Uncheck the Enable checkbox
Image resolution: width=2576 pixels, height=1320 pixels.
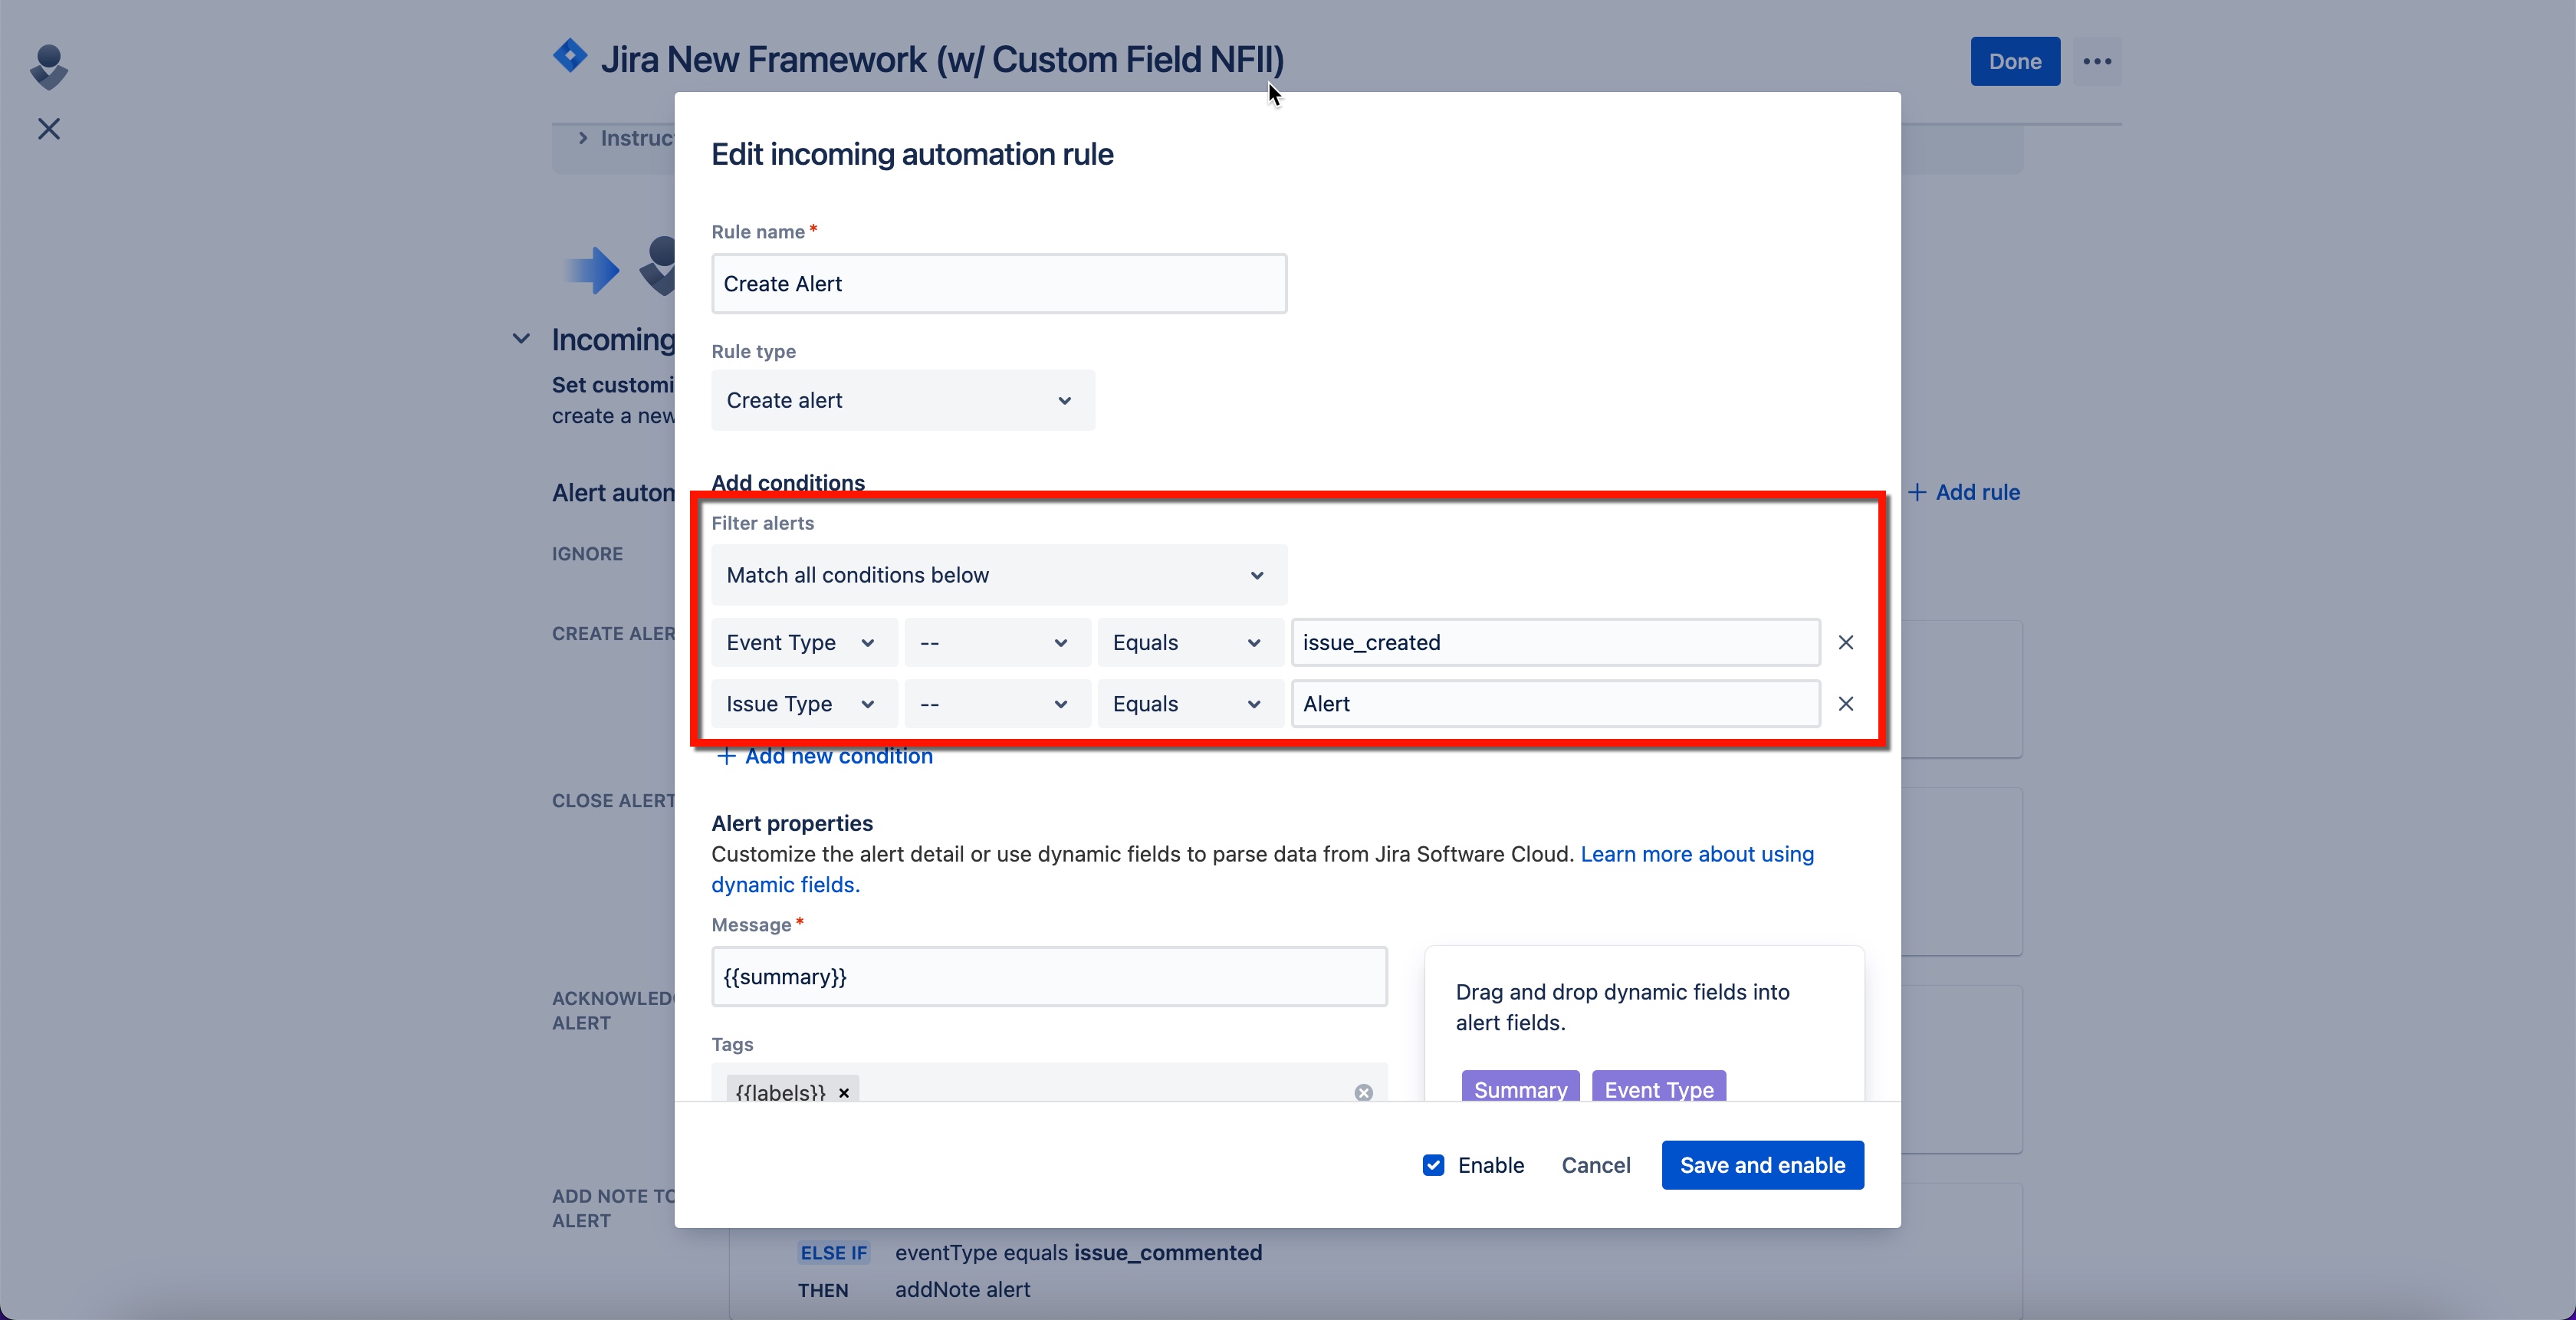point(1434,1165)
